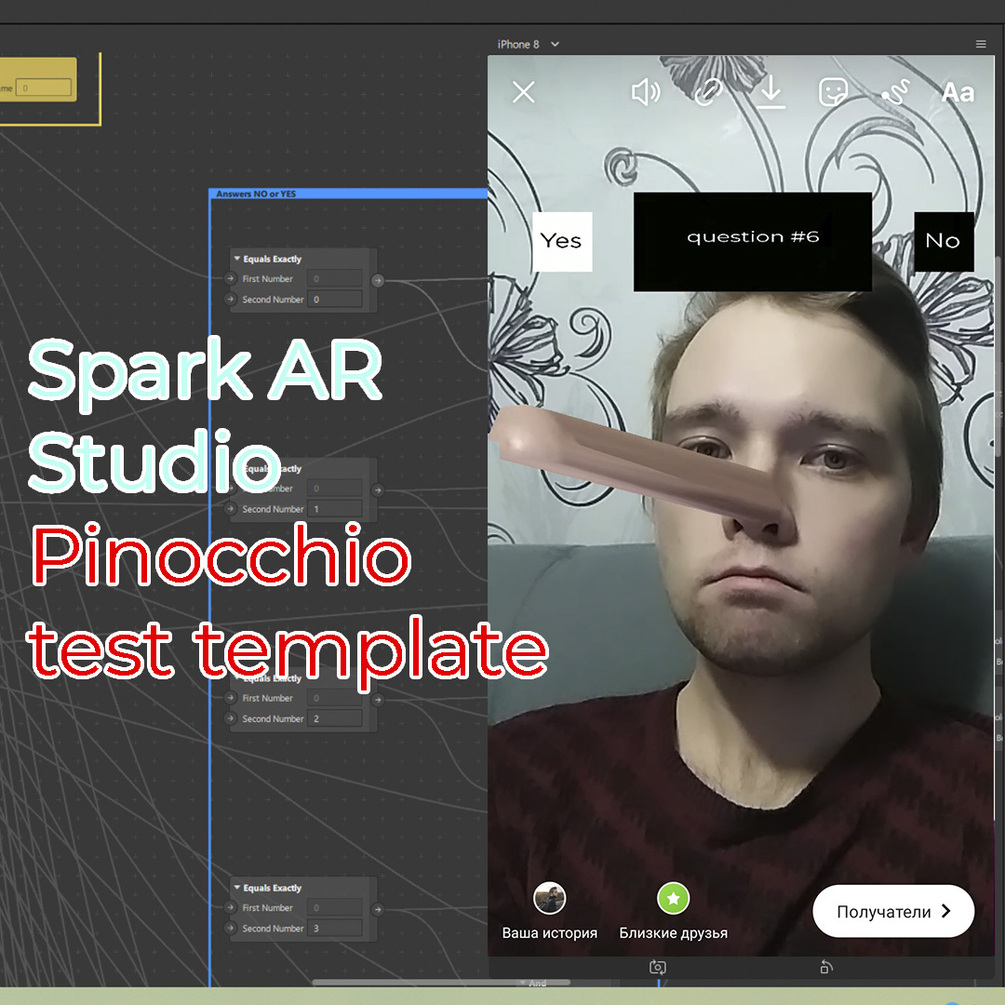
Task: Click Second Number input port, top patch
Action: pos(231,299)
